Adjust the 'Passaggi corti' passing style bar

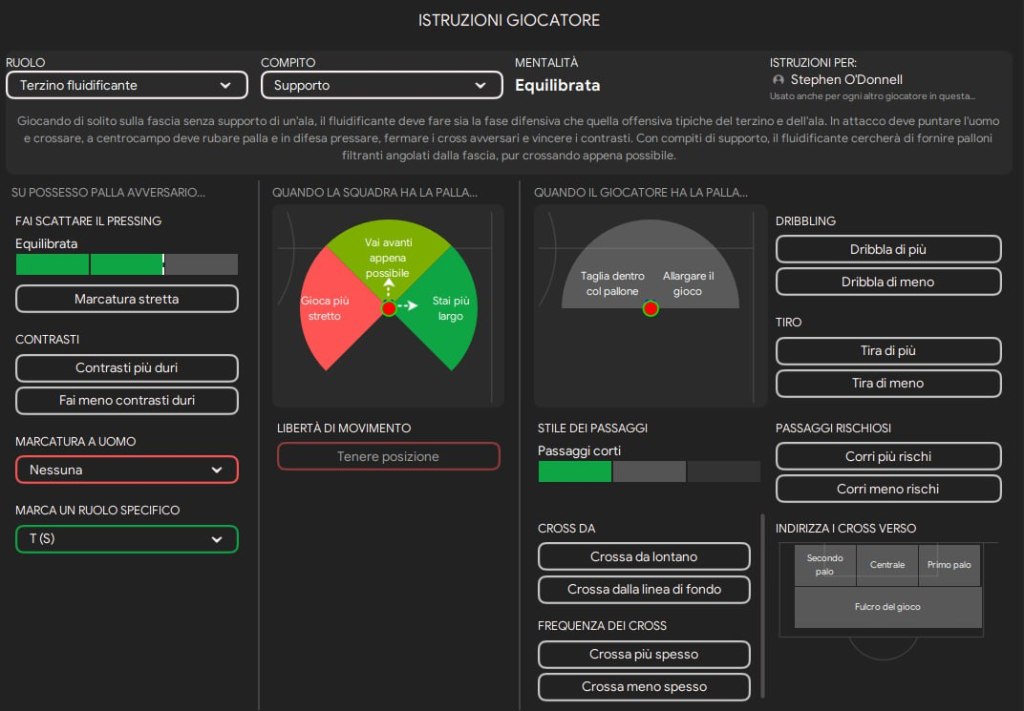pyautogui.click(x=649, y=472)
